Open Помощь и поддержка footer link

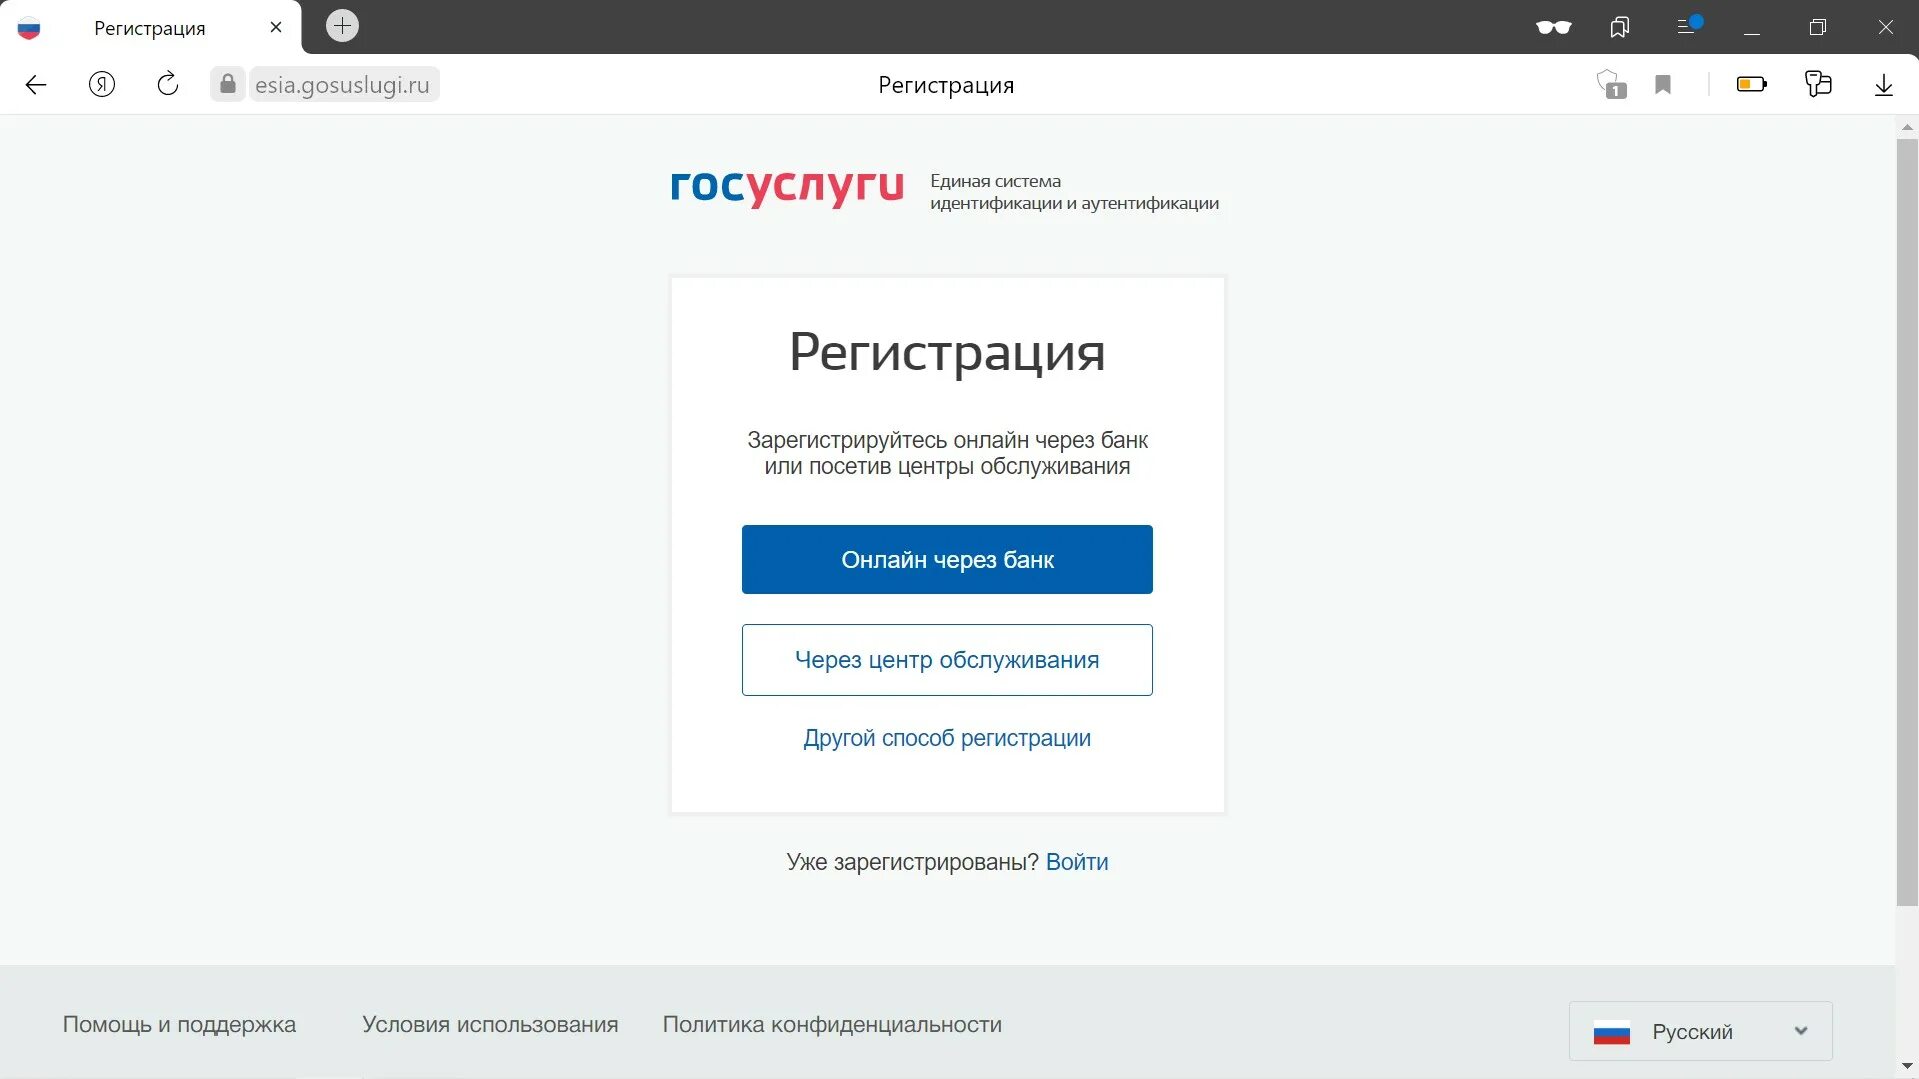180,1025
